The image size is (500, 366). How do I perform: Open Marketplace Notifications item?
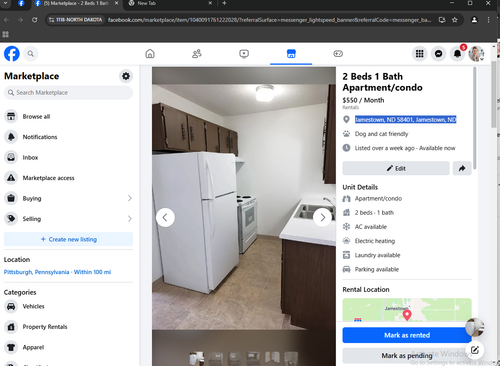(x=68, y=137)
